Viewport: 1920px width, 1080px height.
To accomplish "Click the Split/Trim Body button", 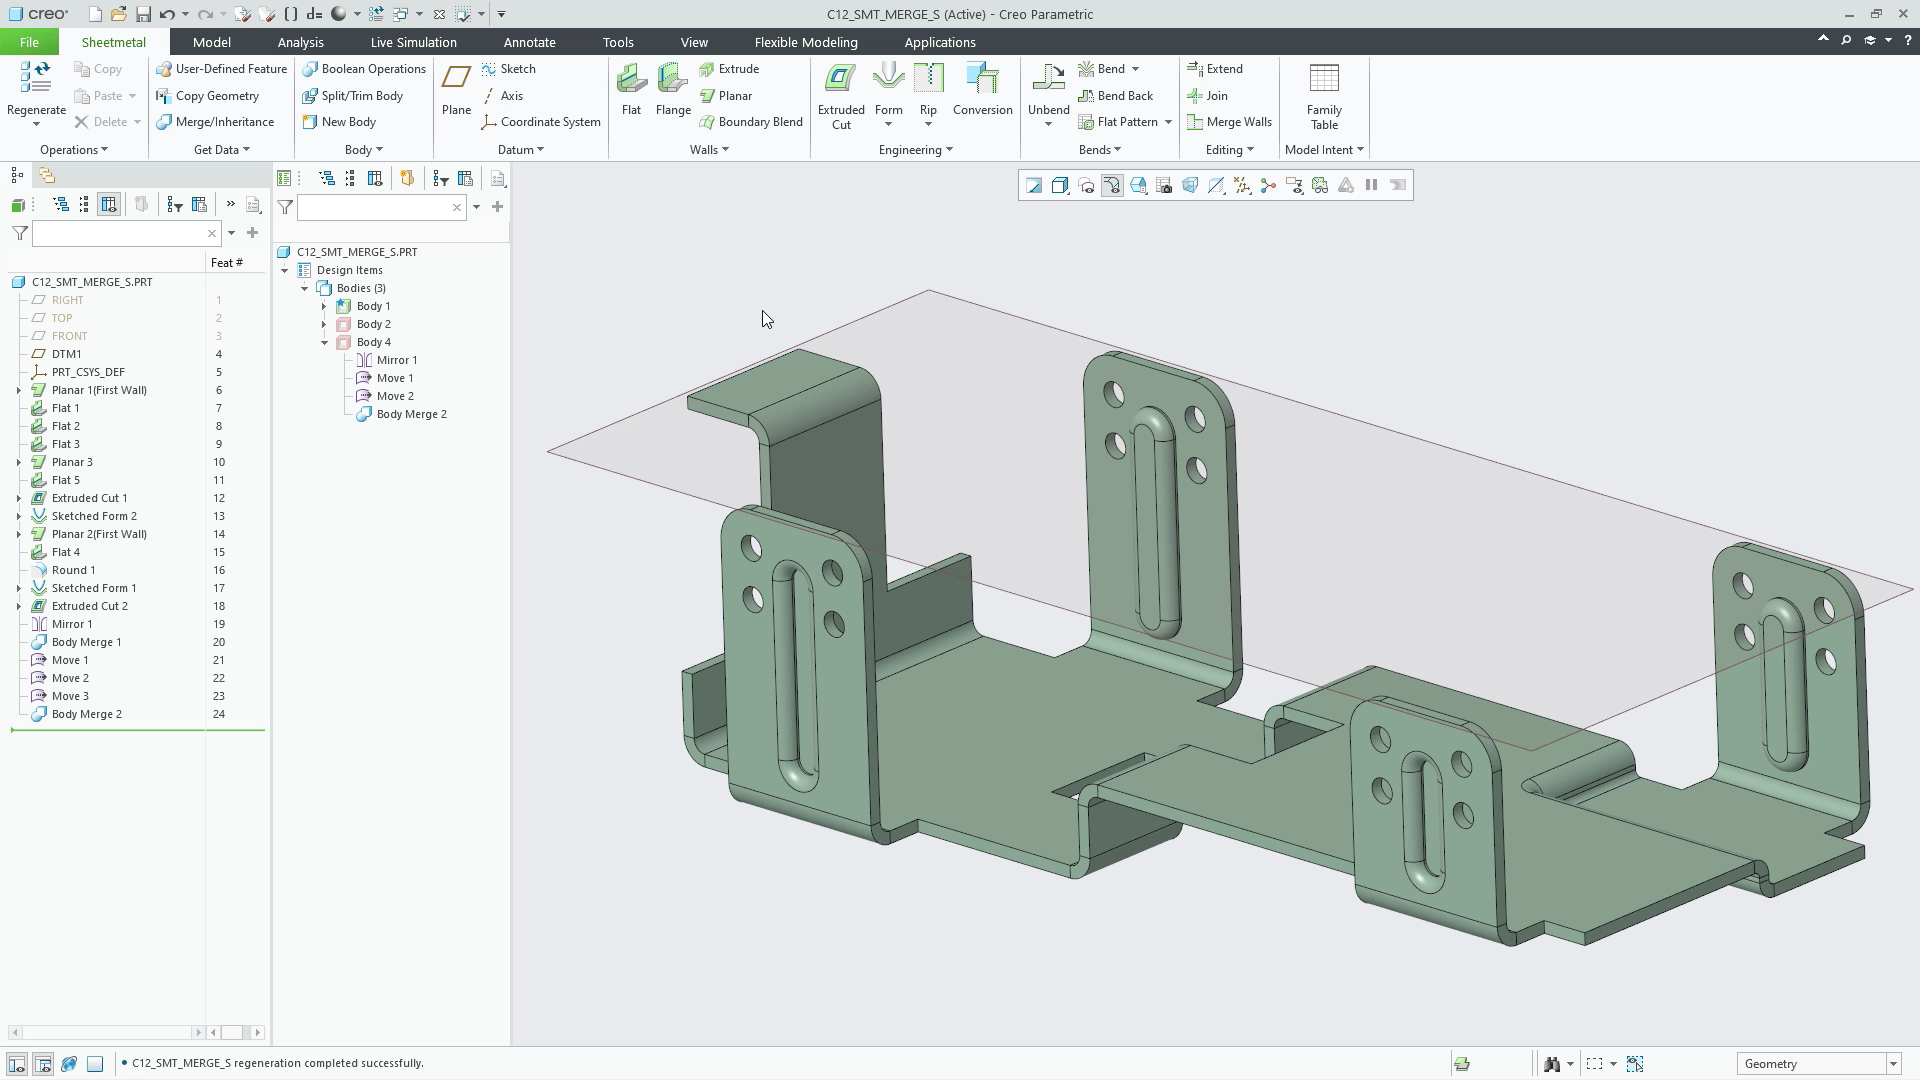I will click(x=353, y=96).
